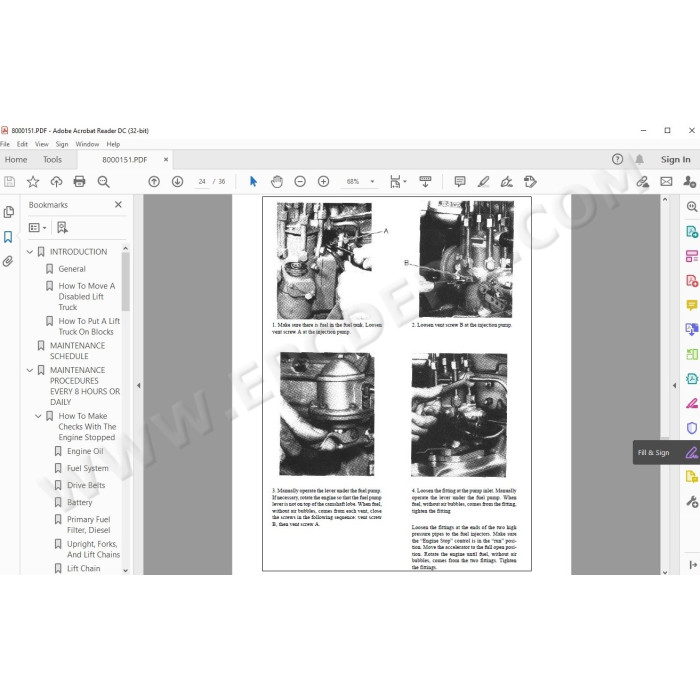Viewport: 700px width, 700px height.
Task: Open the Protect shield tool
Action: pyautogui.click(x=692, y=428)
